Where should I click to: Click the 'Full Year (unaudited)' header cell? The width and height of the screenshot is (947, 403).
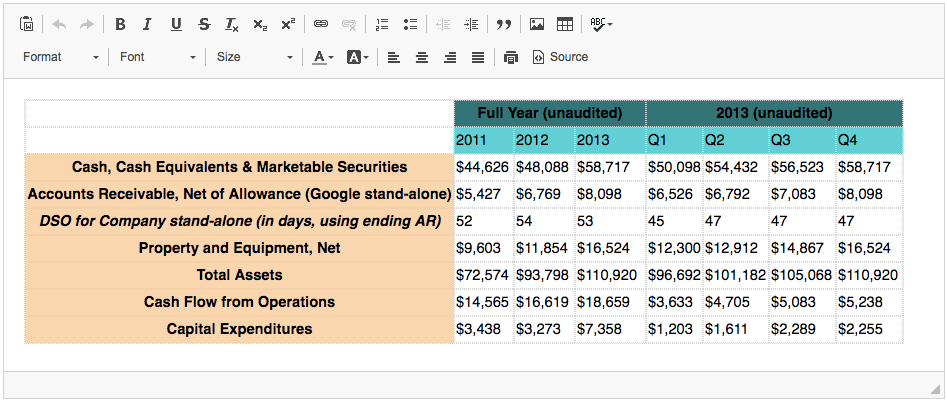pos(550,113)
